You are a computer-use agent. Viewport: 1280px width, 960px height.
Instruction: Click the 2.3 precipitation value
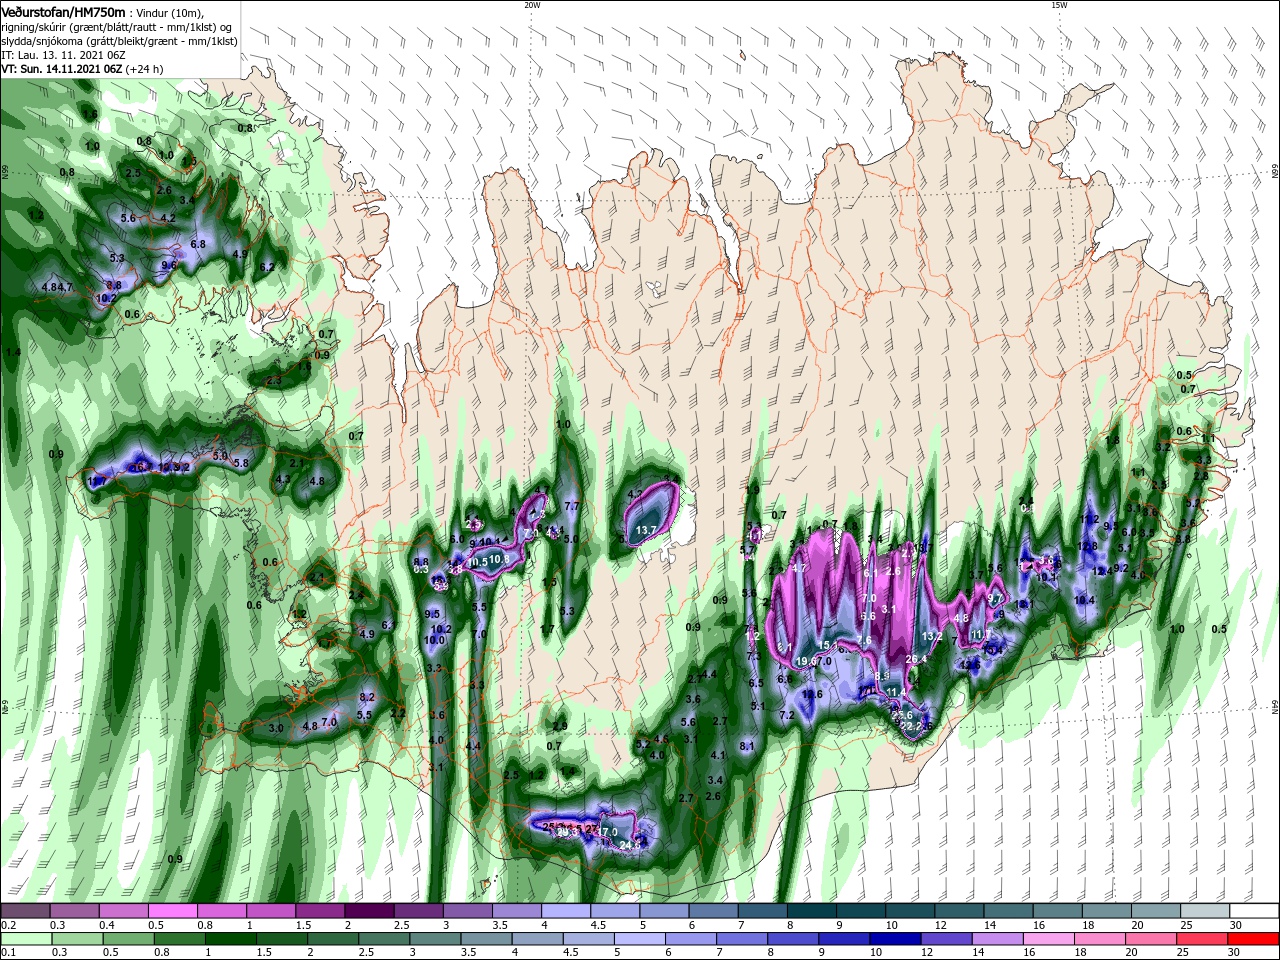[x=273, y=380]
